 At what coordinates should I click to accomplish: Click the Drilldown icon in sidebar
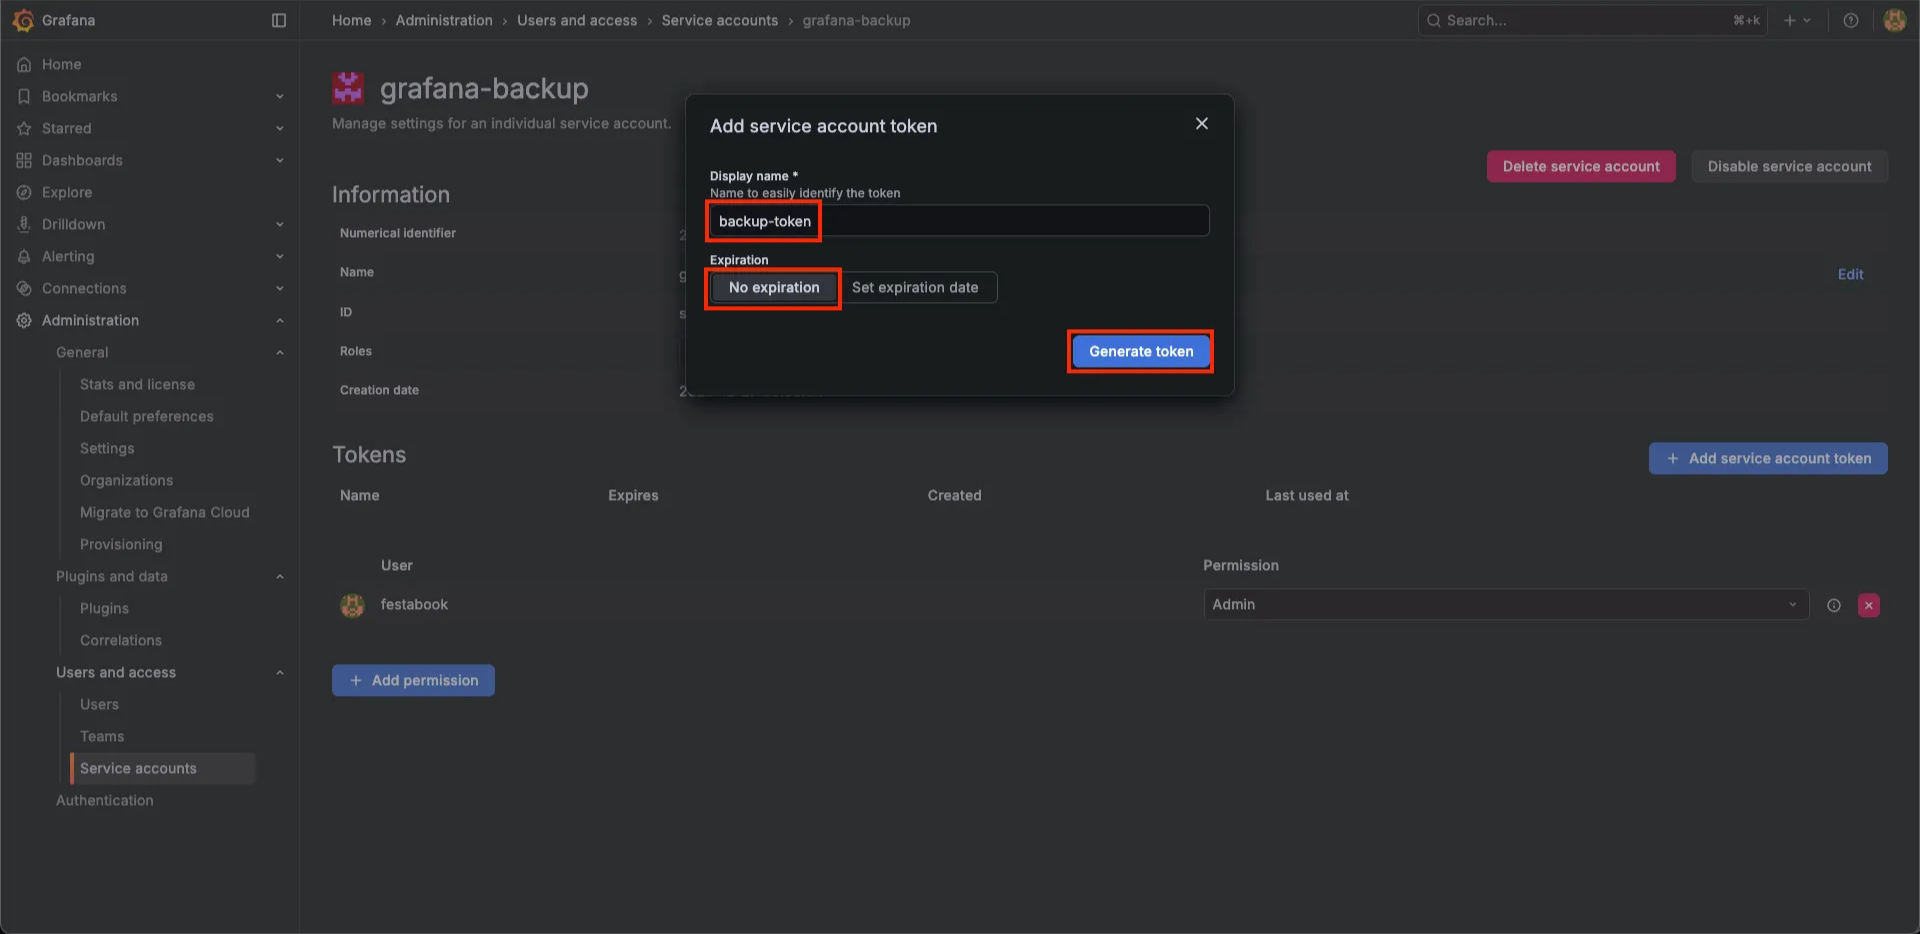(24, 224)
